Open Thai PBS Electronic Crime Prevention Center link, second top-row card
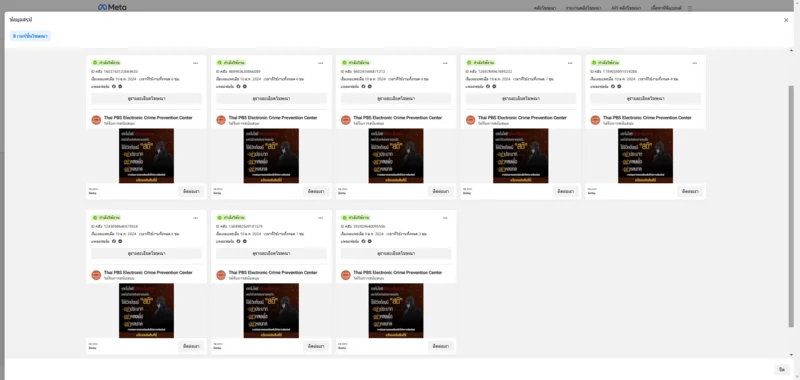Screen dimensions: 800x380 pos(273,118)
